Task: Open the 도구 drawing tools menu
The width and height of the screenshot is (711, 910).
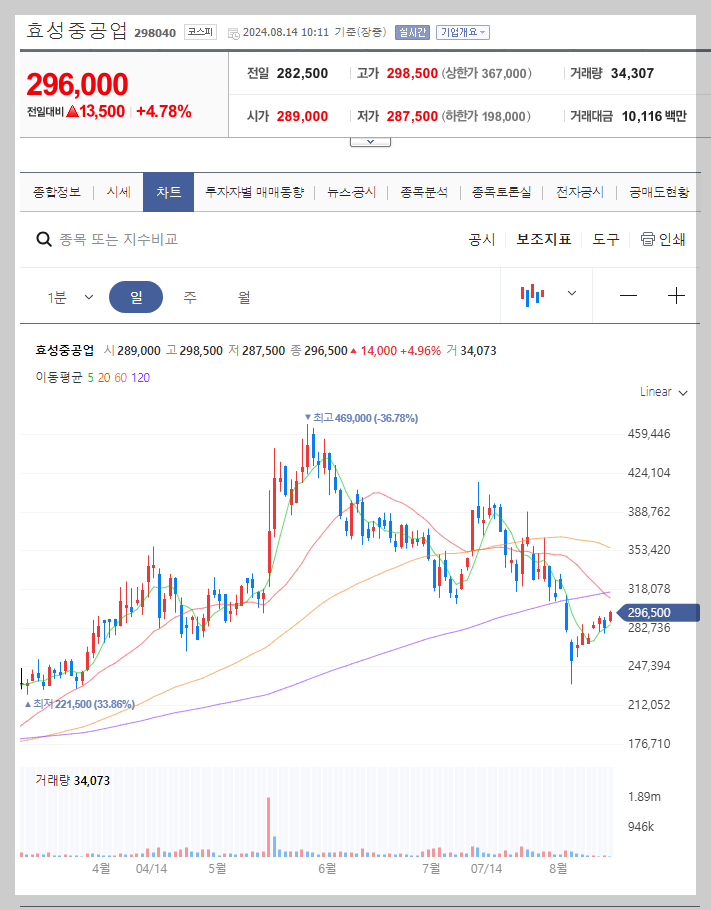Action: click(x=605, y=240)
